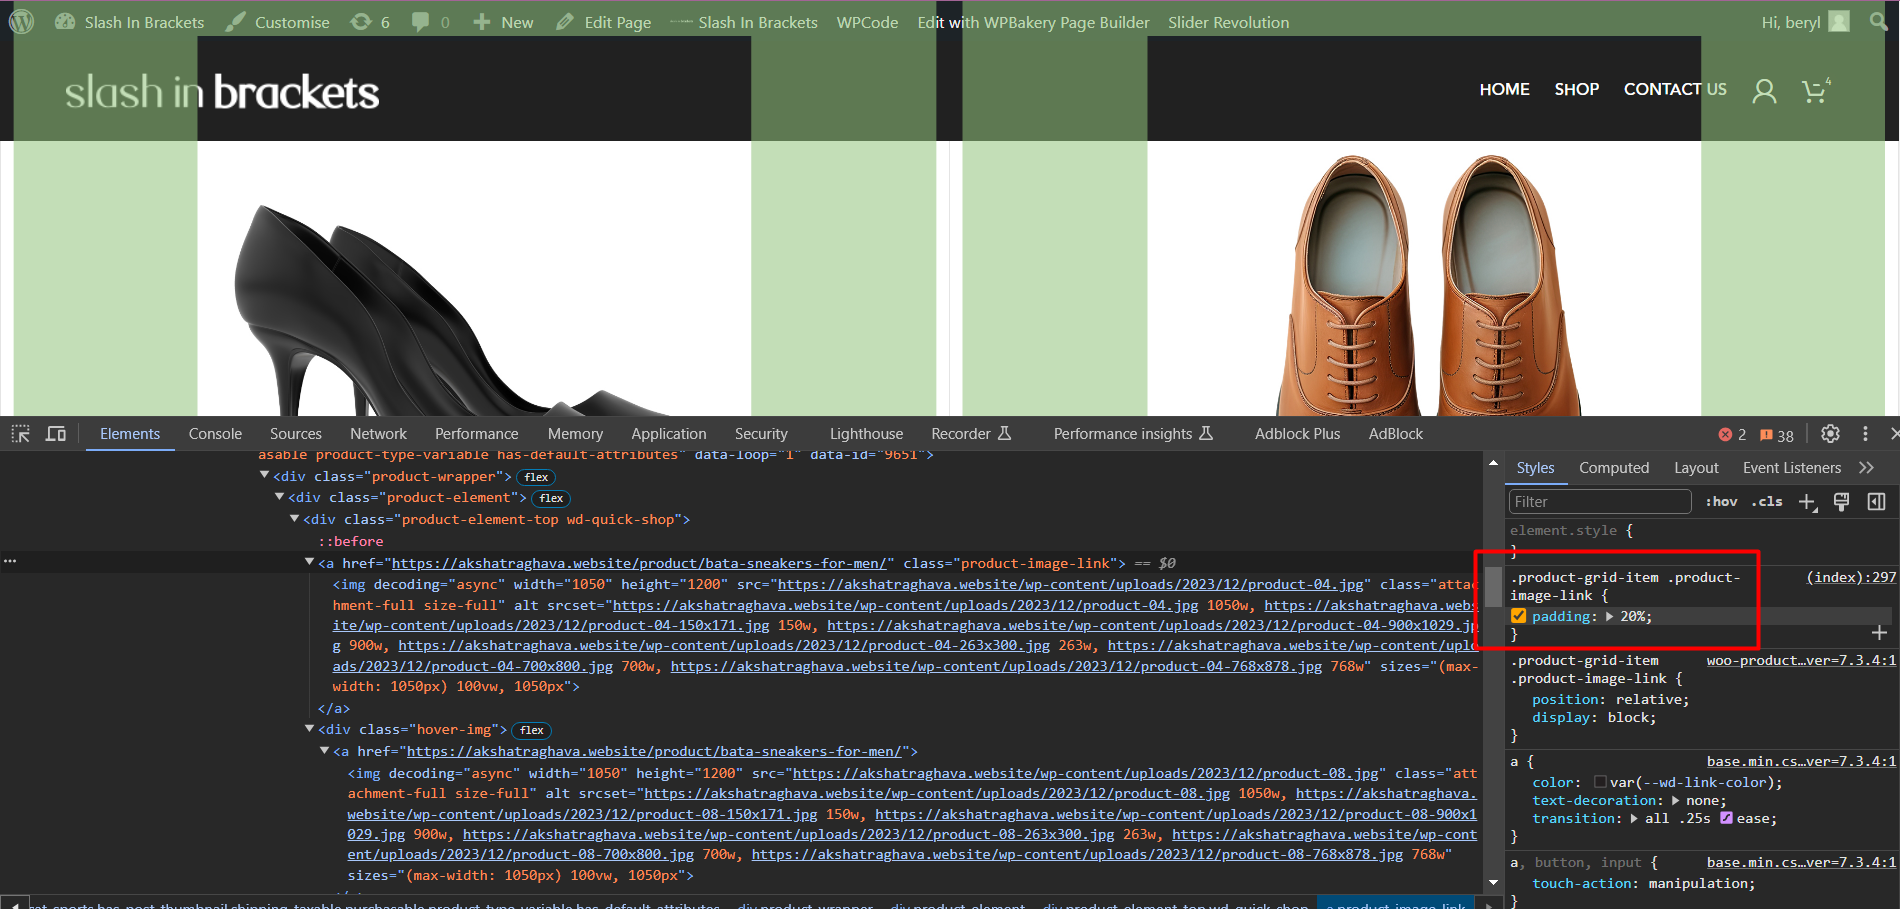Click the updates icon showing 6

tap(370, 22)
